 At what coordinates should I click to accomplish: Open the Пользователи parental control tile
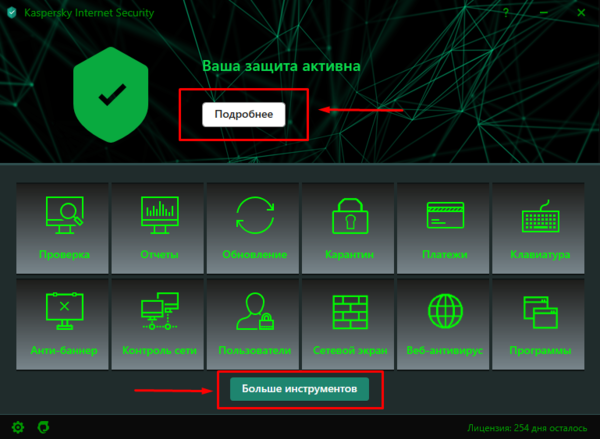253,324
